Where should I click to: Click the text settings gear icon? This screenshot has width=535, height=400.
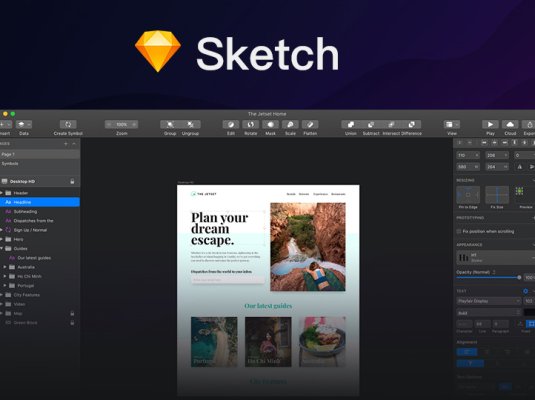coord(525,291)
